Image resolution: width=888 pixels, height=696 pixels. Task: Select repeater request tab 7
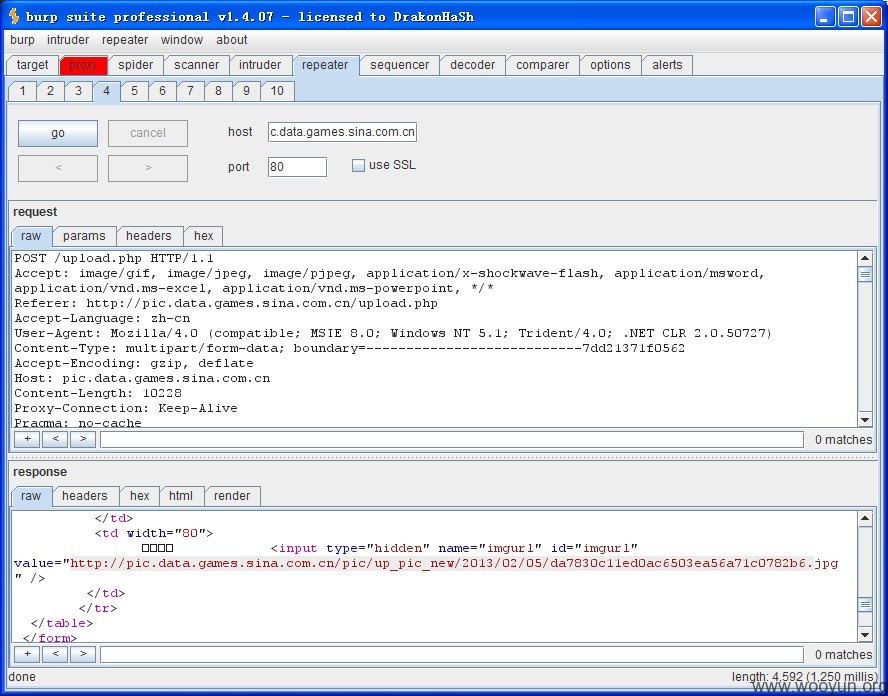pyautogui.click(x=190, y=91)
